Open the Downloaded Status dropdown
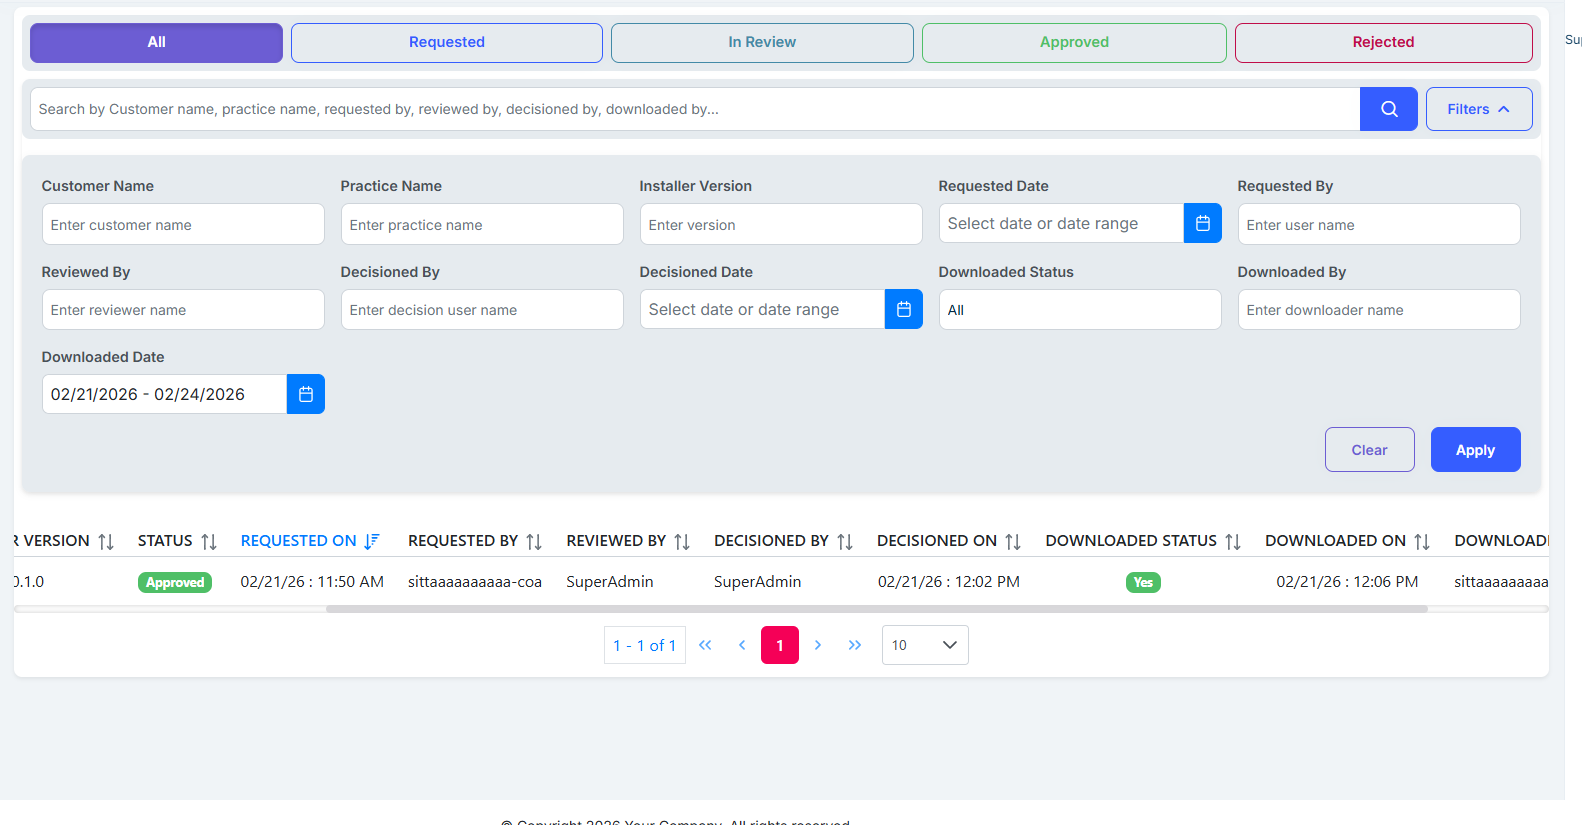 click(x=1079, y=310)
